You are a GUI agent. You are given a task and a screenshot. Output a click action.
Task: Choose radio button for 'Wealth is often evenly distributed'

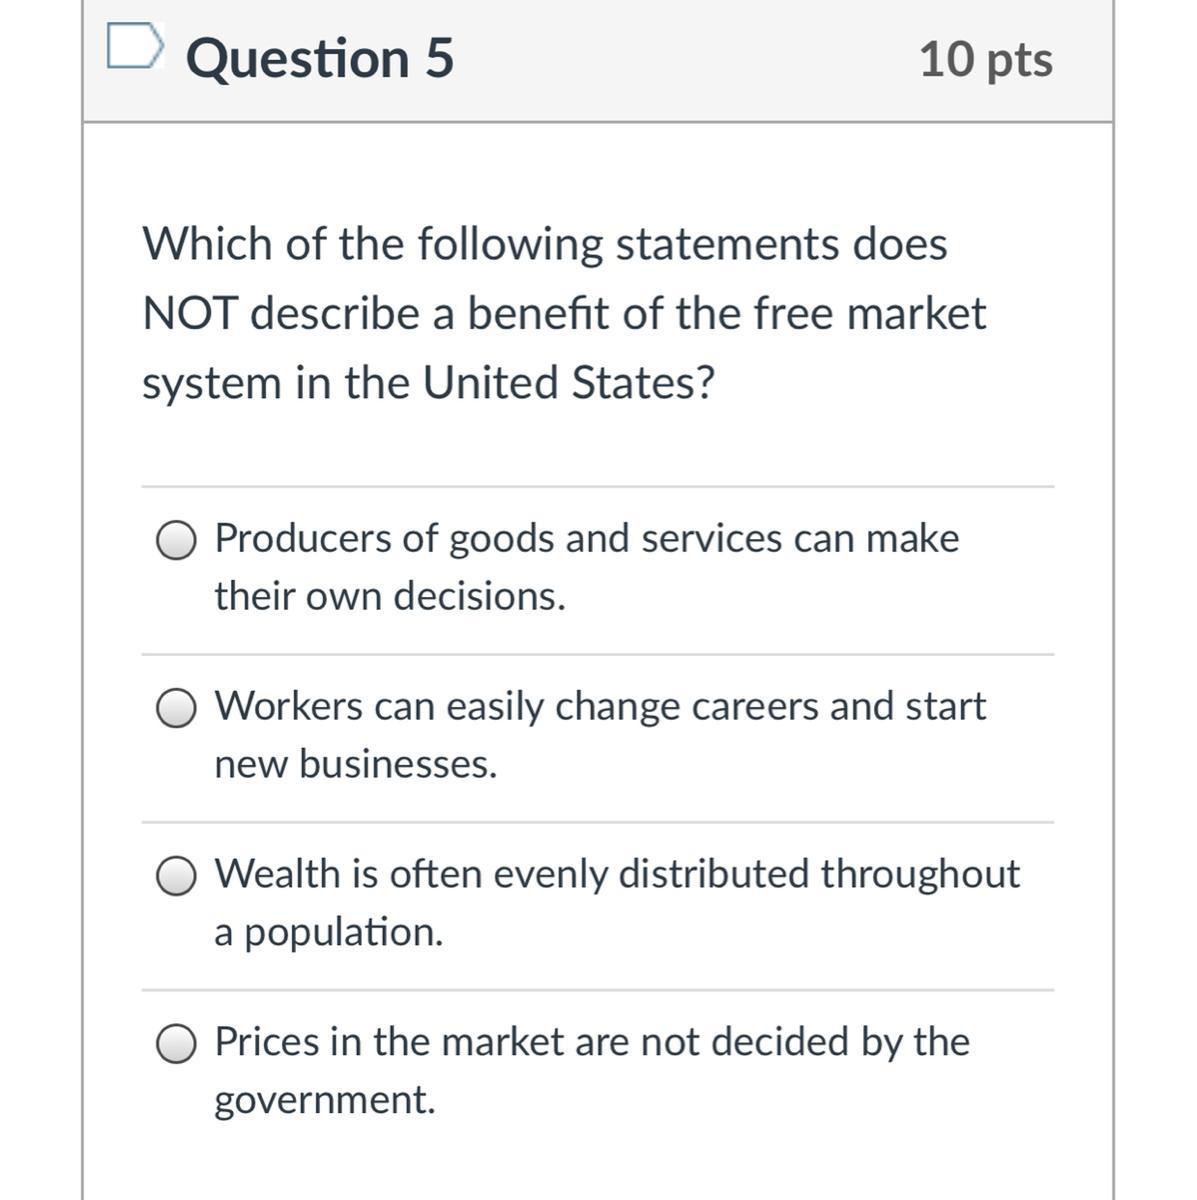point(176,877)
